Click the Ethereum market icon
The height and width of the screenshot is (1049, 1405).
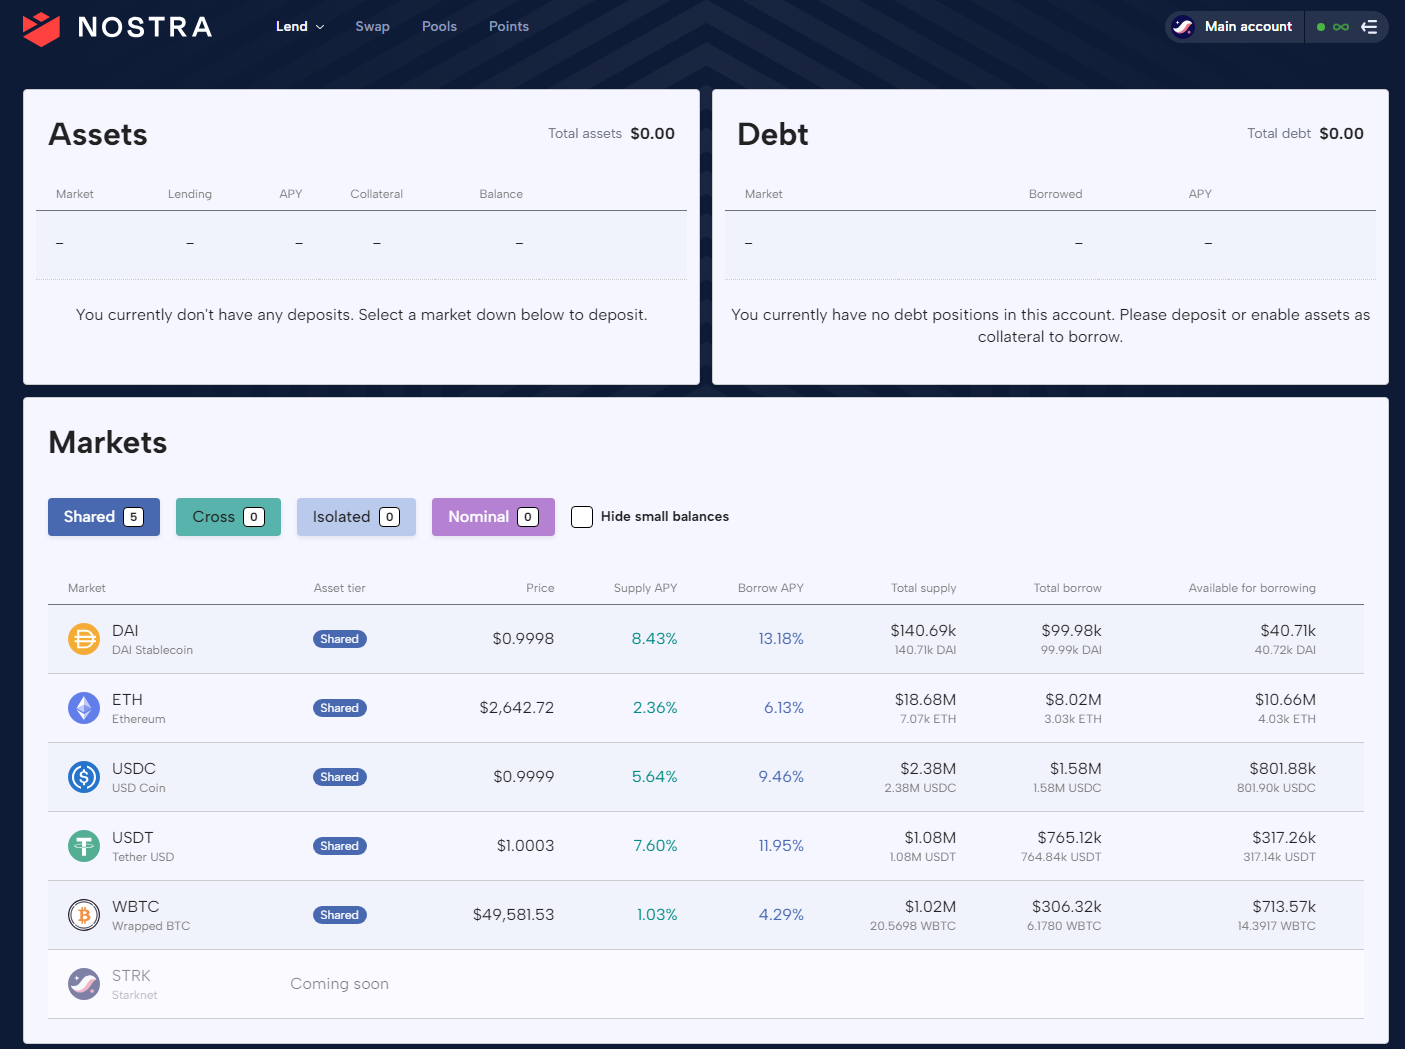84,708
